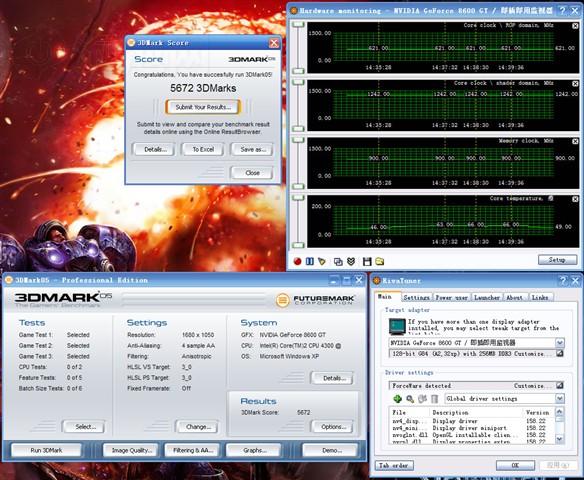The height and width of the screenshot is (480, 584).
Task: Close the Memory clock graph
Action: point(575,141)
